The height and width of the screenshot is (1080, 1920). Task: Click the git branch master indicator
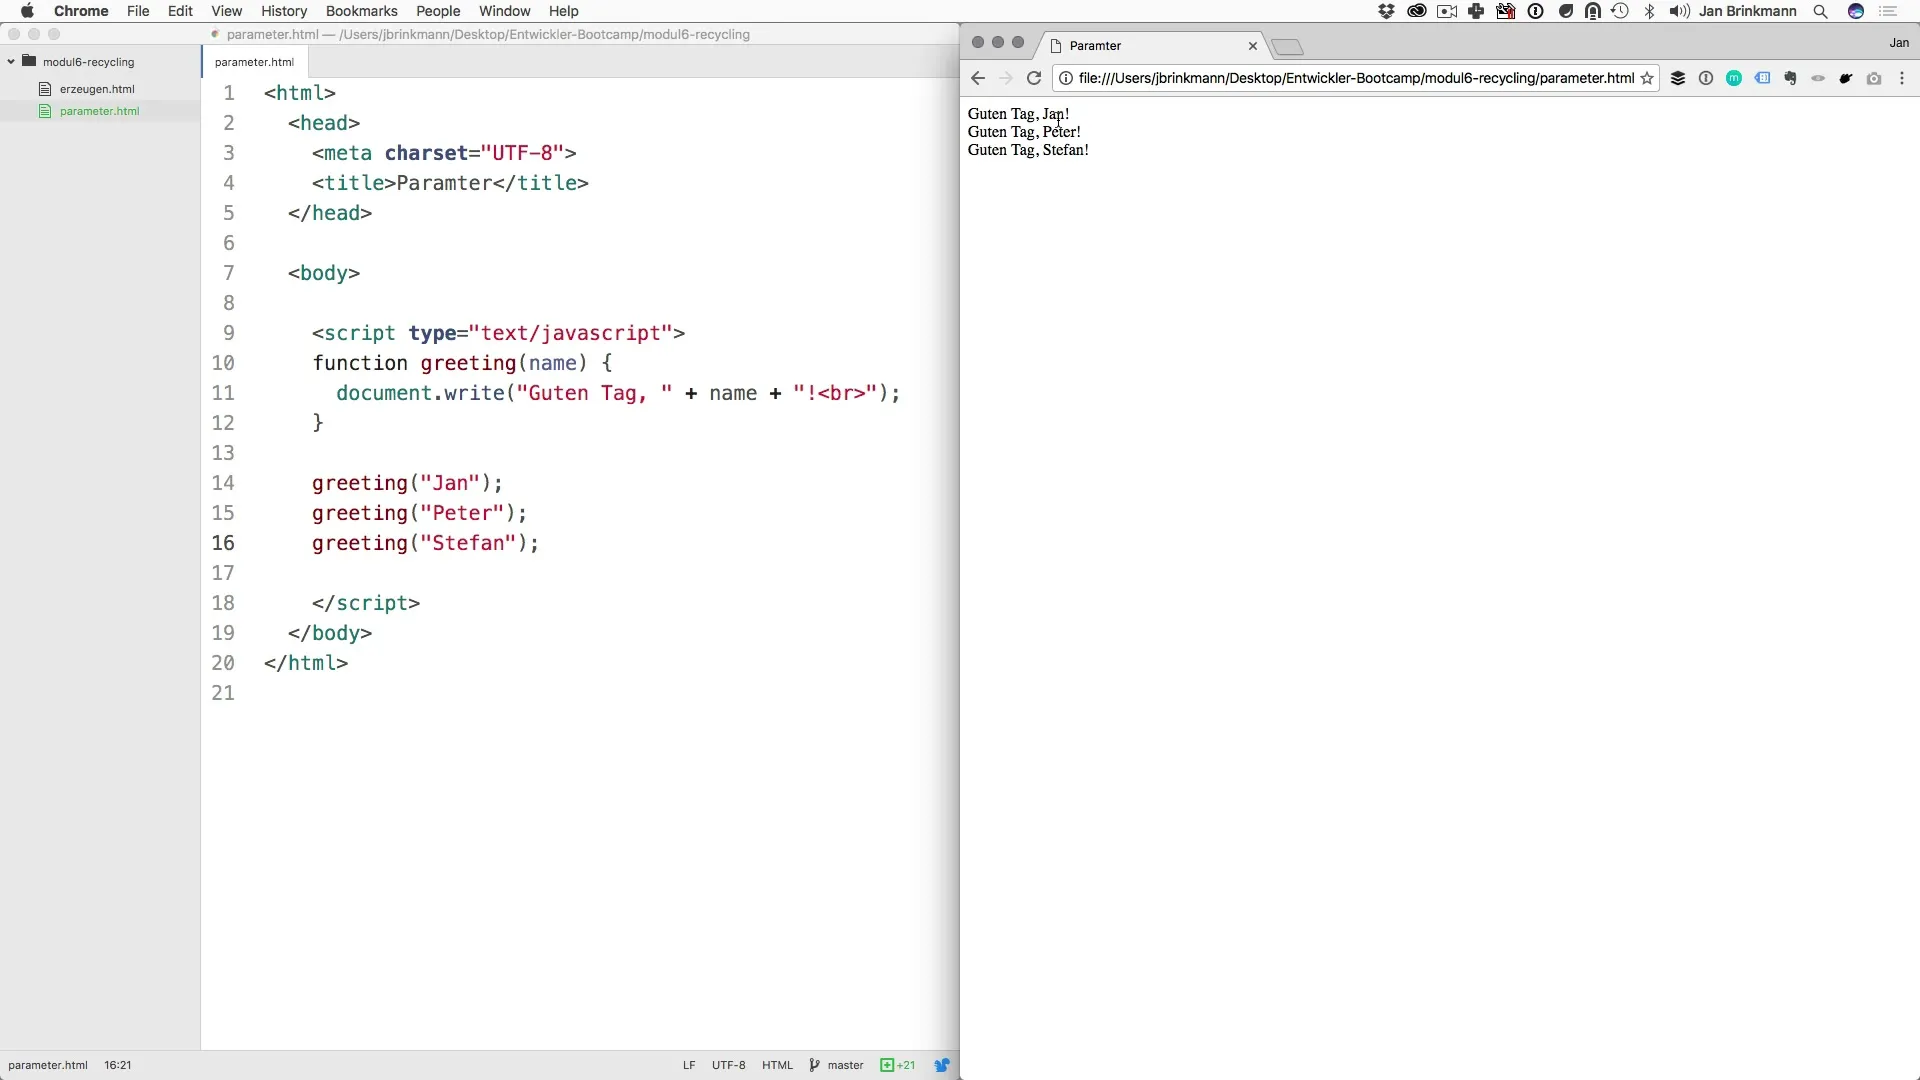tap(836, 1065)
